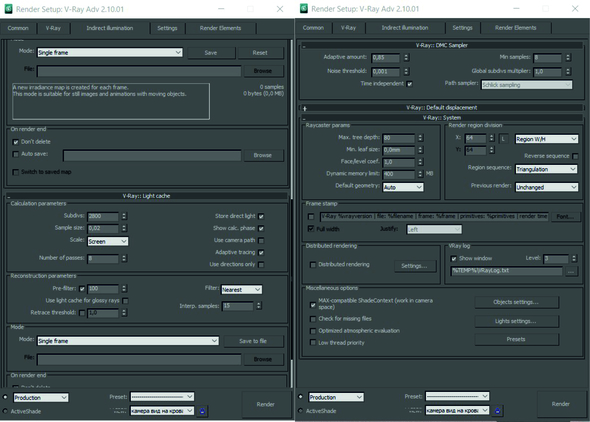Toggle Full width checkbox in Frame stamp
This screenshot has height=422, width=590.
(311, 229)
